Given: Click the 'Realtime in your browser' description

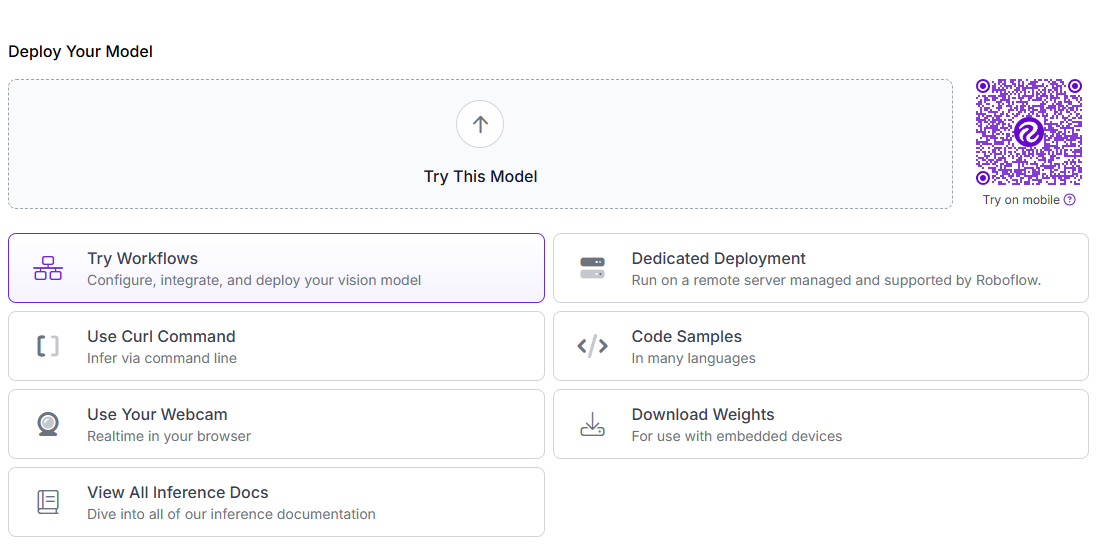Looking at the screenshot, I should pos(169,436).
